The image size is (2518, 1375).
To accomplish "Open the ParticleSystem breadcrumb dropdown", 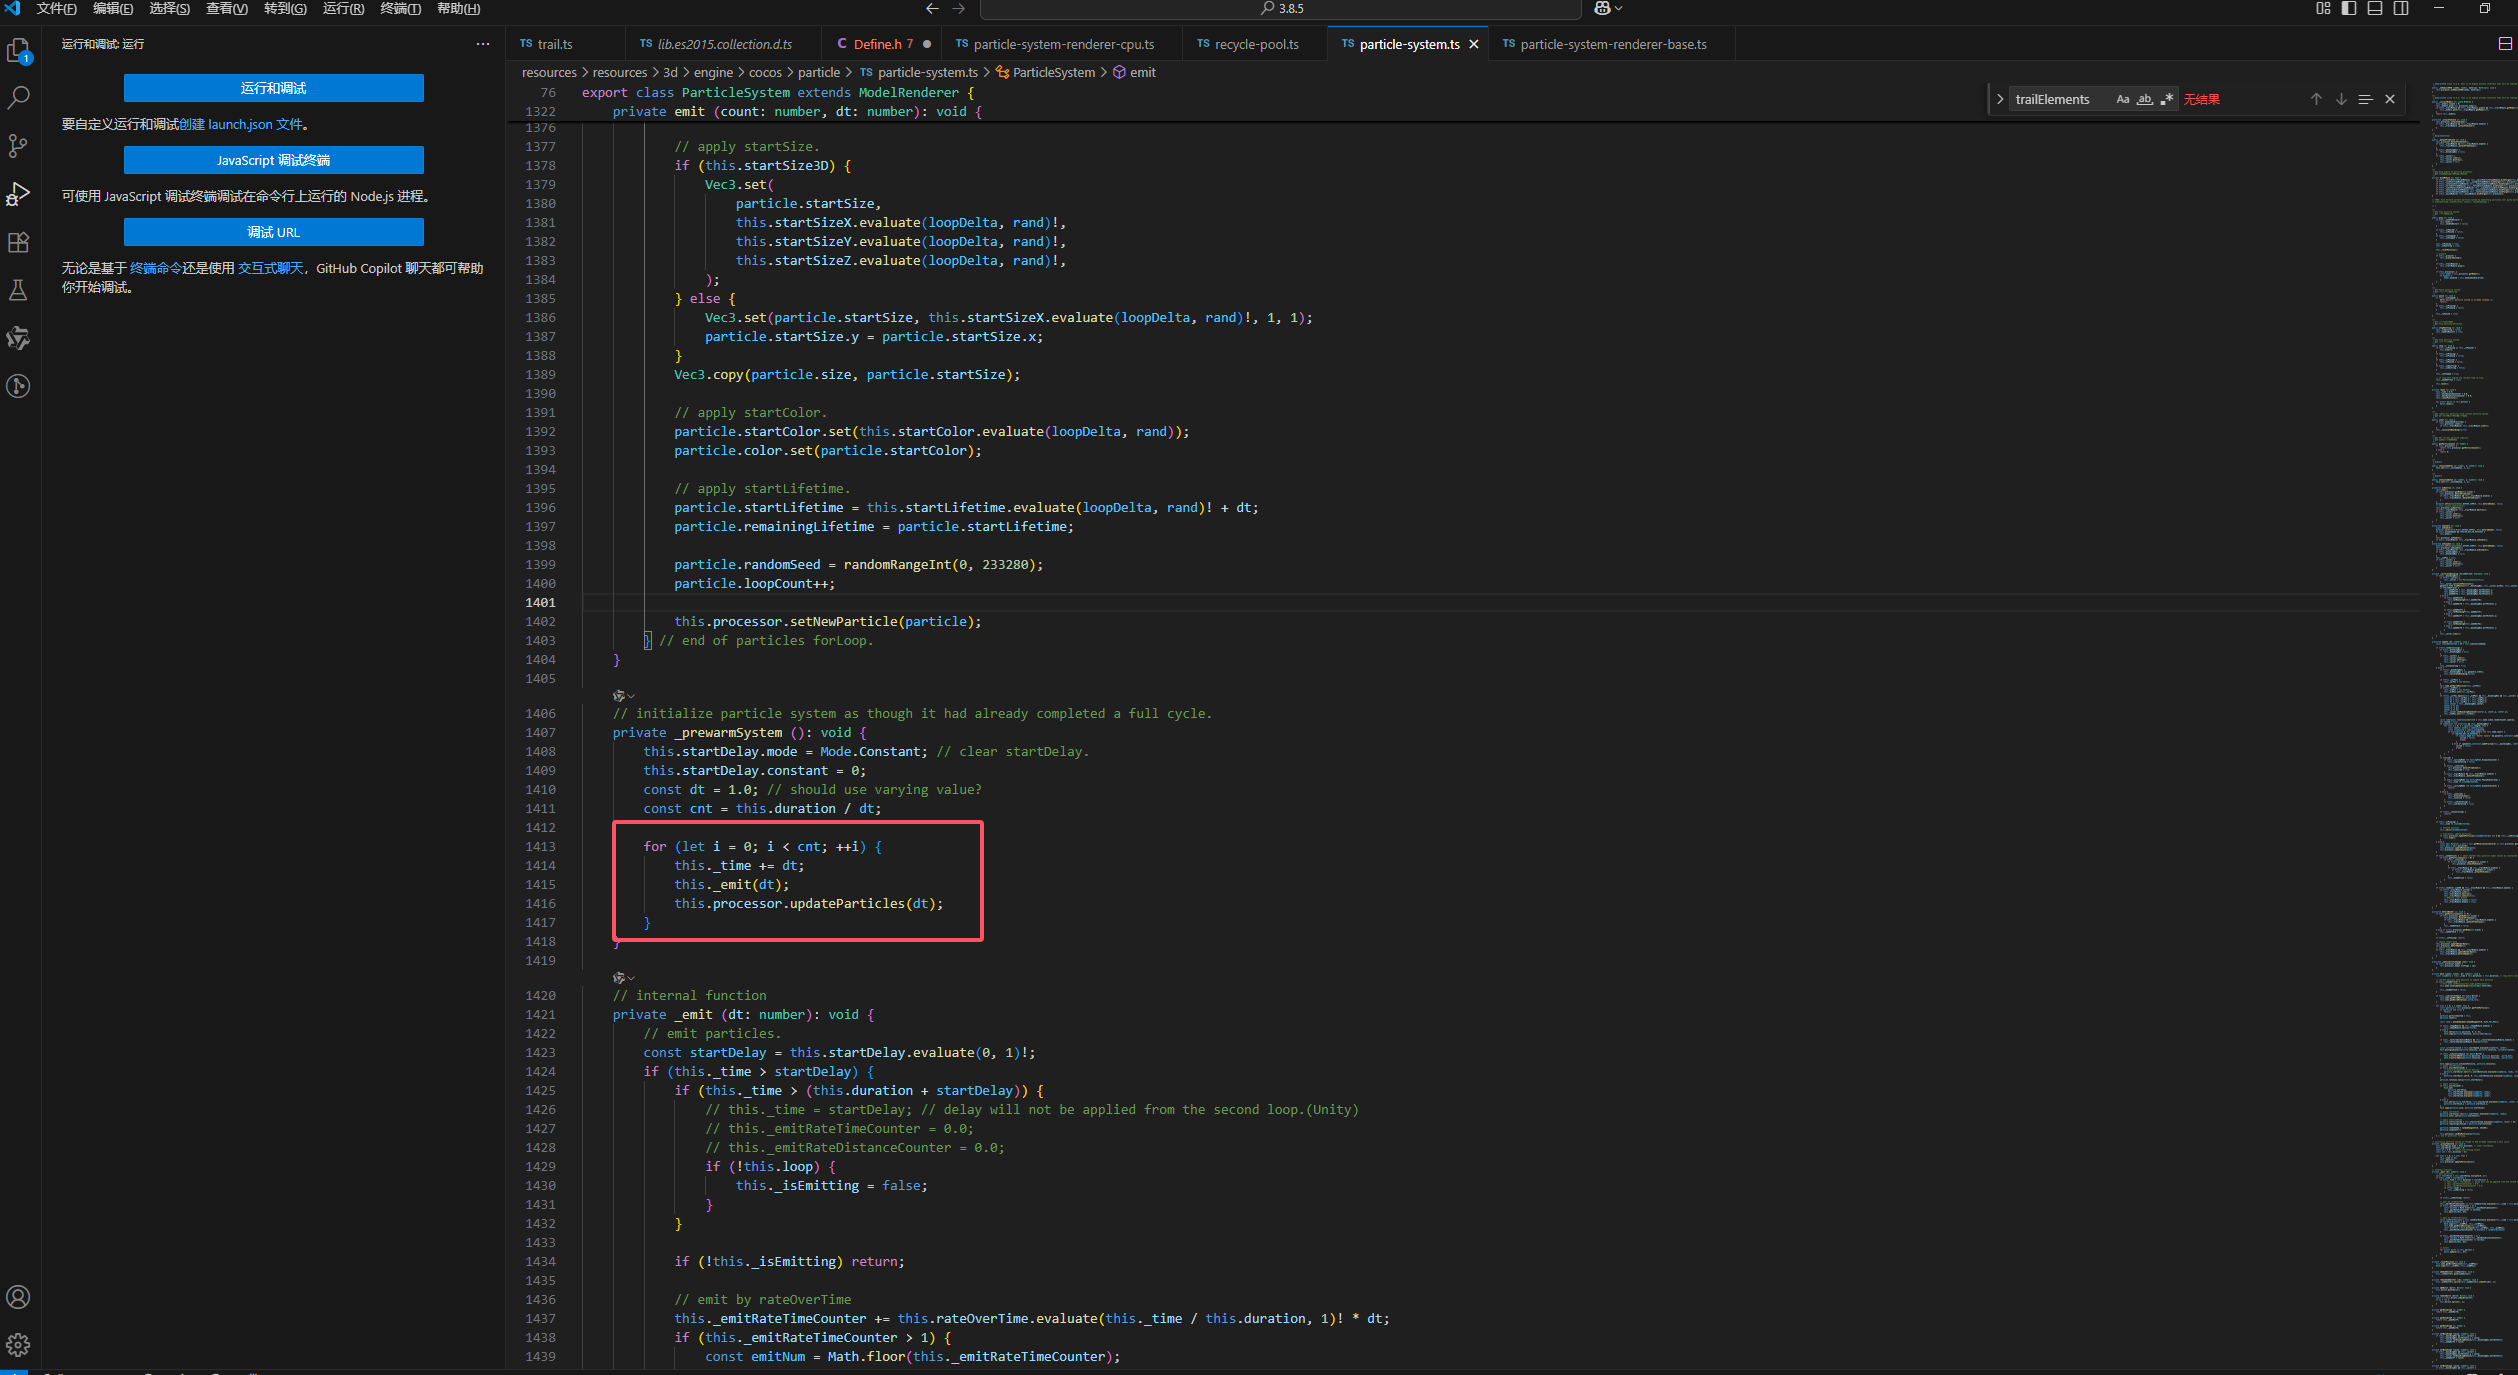I will [1053, 72].
